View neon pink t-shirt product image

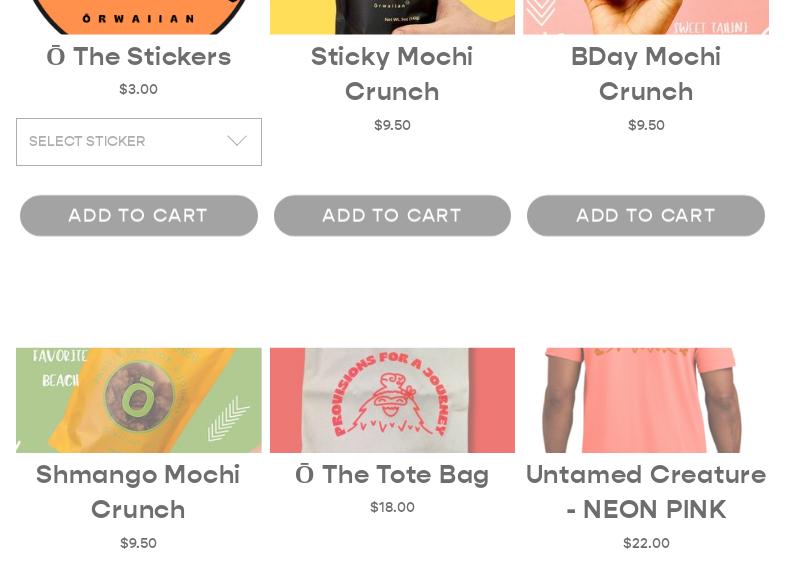(645, 400)
